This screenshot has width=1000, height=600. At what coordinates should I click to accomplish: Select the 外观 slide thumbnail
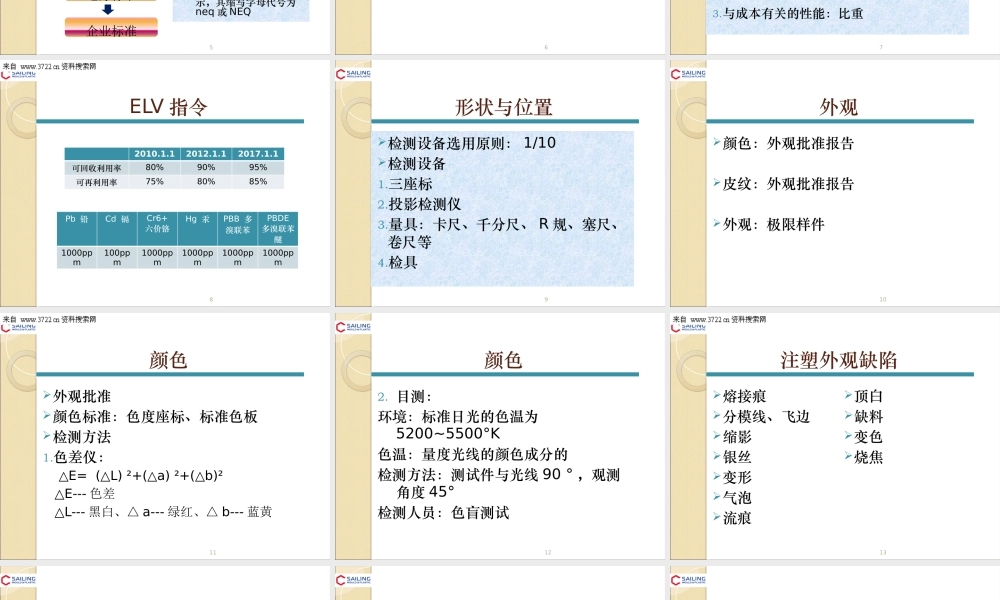[x=835, y=183]
